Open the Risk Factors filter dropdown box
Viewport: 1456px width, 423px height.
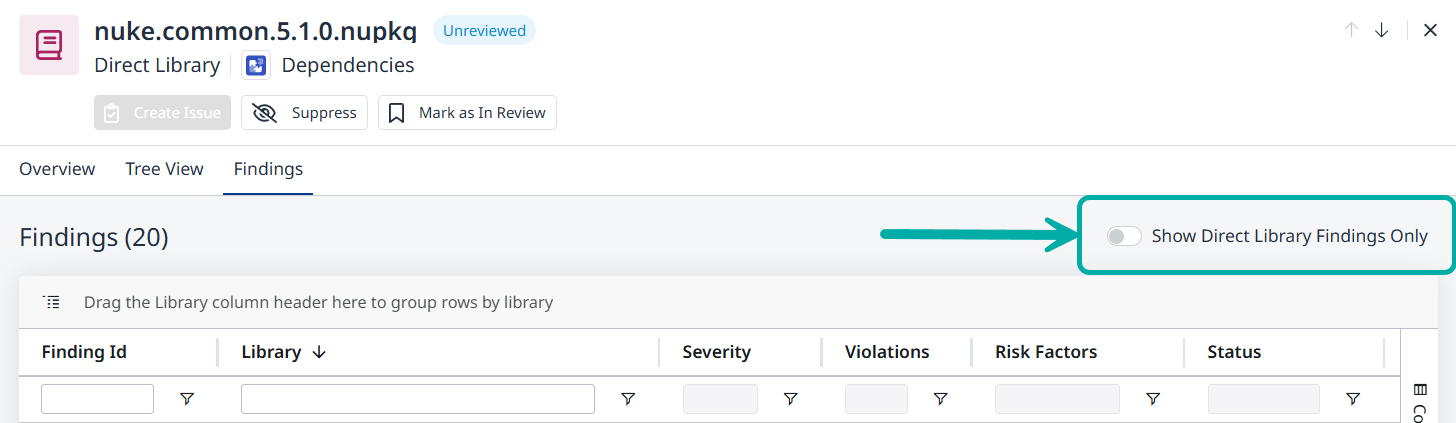coord(1057,399)
